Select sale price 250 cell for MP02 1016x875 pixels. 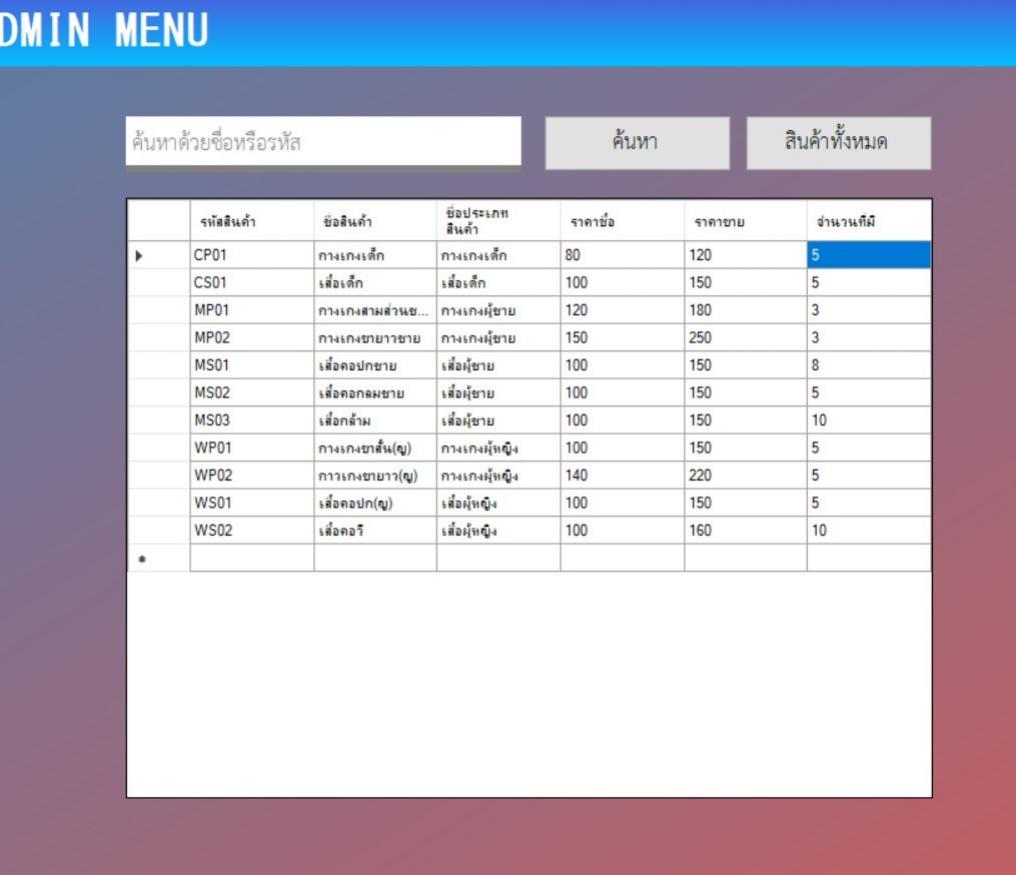746,338
